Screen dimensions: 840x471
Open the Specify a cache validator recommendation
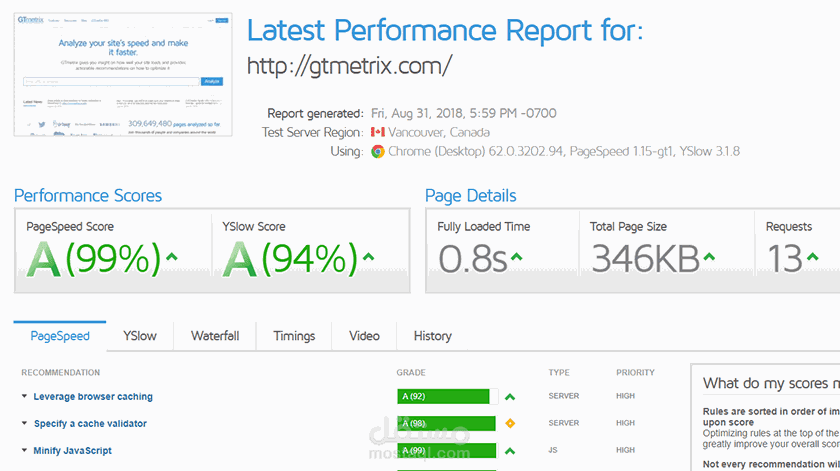(x=90, y=423)
